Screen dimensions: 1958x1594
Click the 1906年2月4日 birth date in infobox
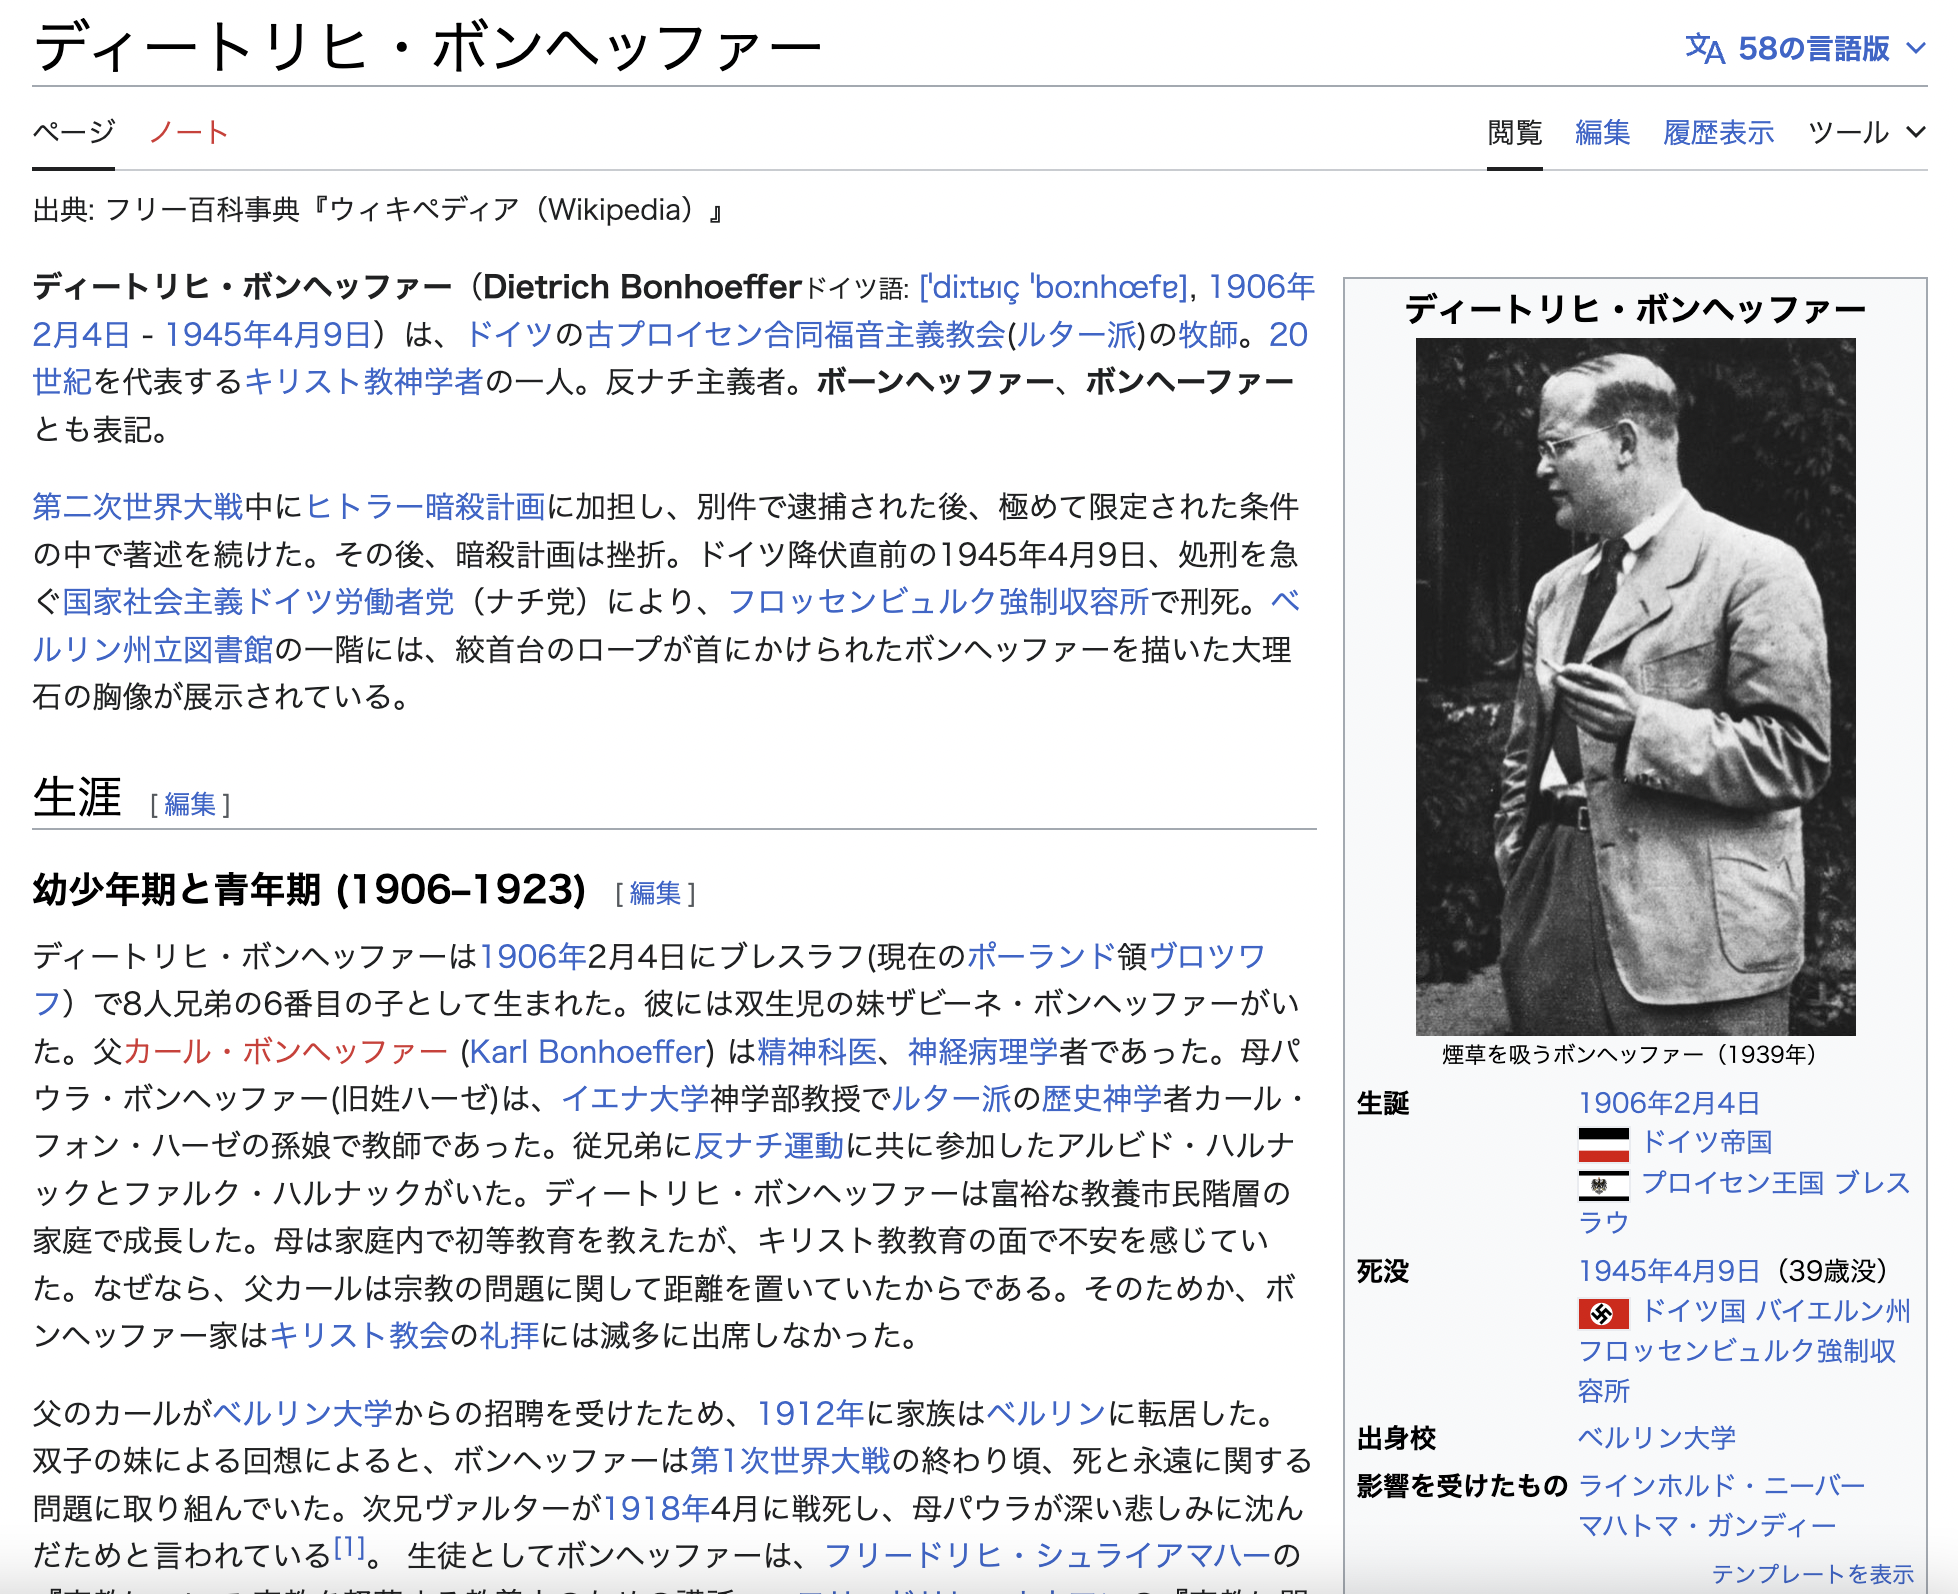click(1669, 1103)
